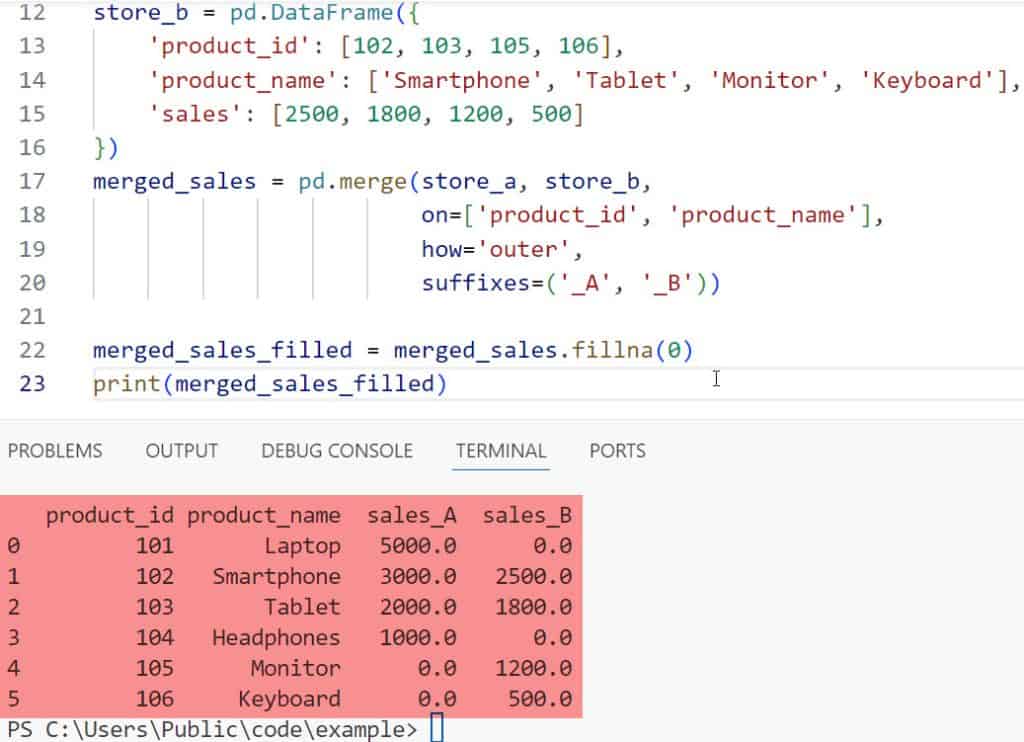Select the TERMINAL tab
1024x742 pixels.
[x=501, y=451]
